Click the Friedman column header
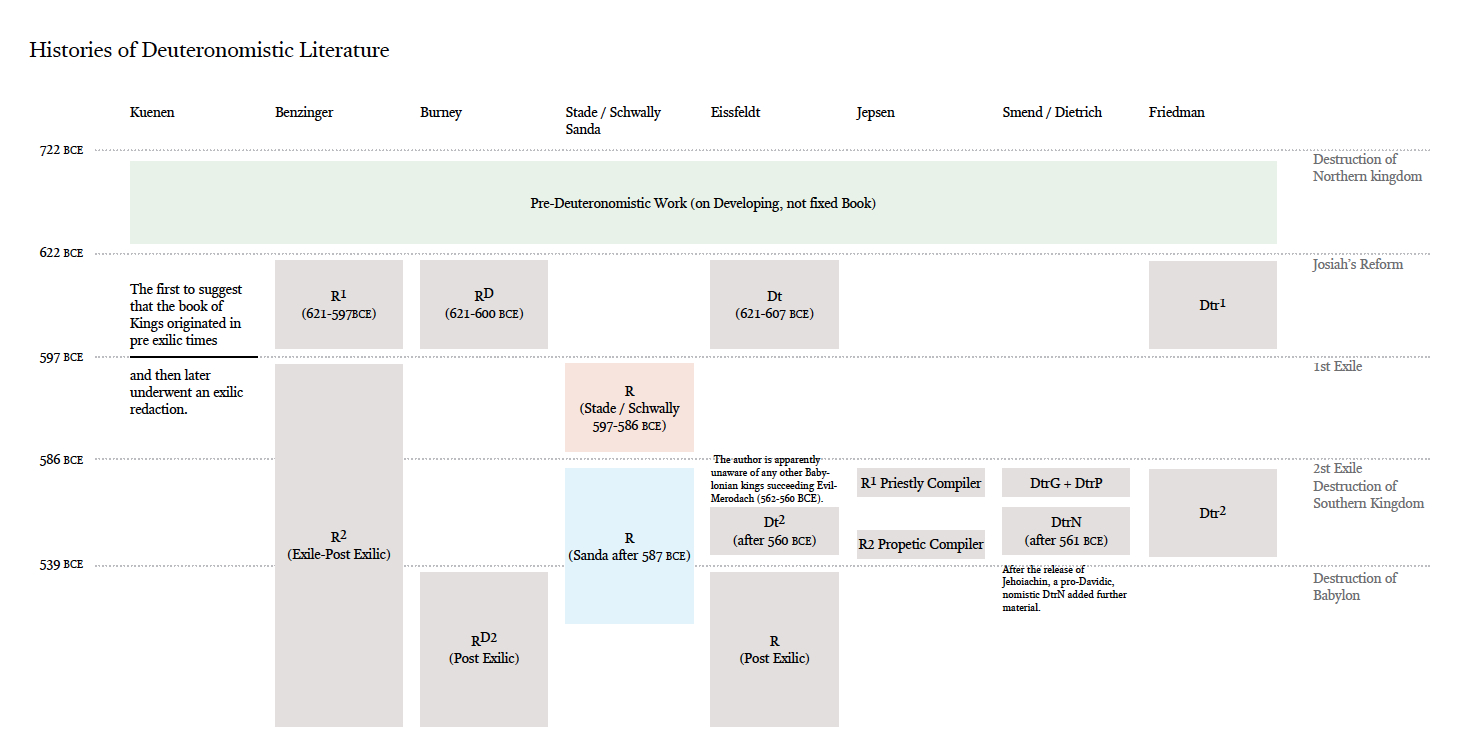1457x754 pixels. (1176, 112)
